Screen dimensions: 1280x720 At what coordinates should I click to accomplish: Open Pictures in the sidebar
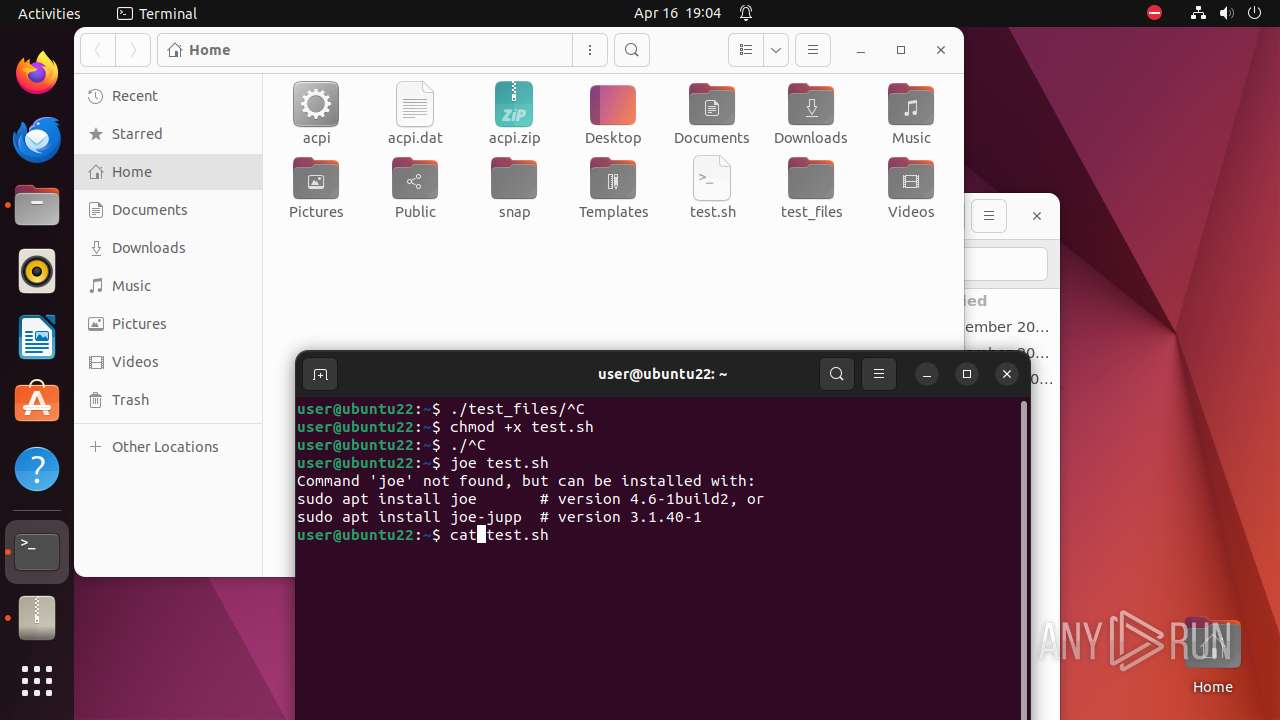(x=168, y=324)
